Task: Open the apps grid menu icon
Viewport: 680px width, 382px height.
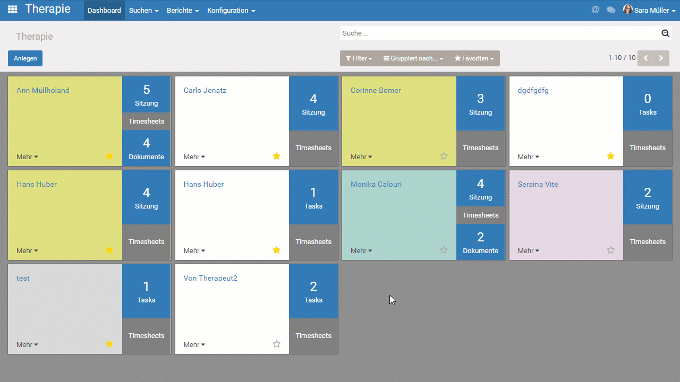Action: coord(13,9)
